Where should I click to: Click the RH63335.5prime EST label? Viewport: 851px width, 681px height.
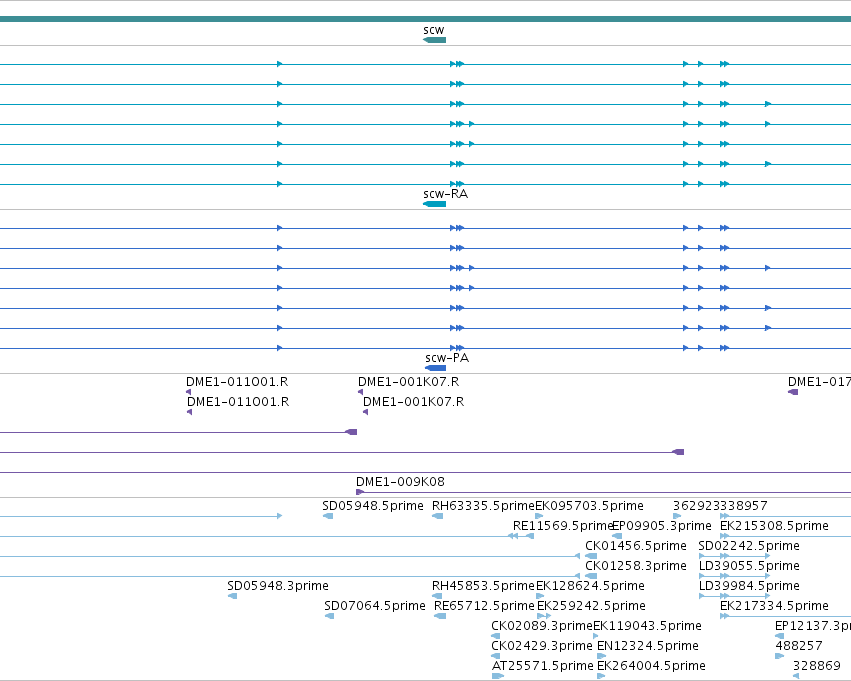tap(483, 506)
